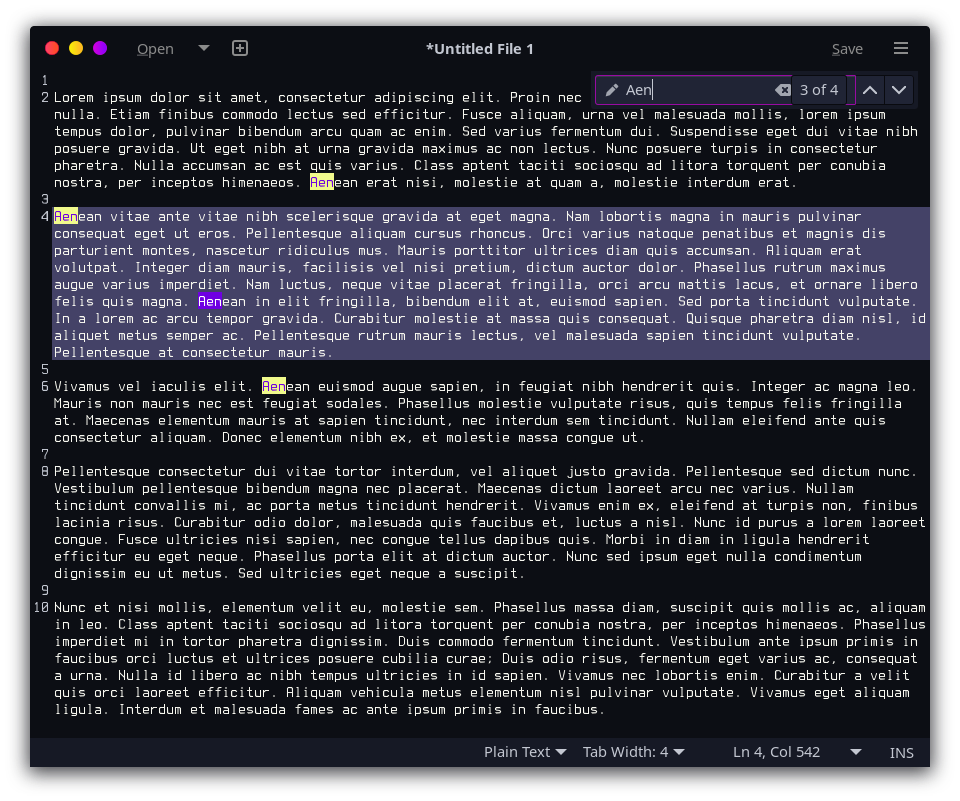Click the Open button
This screenshot has height=801, width=960.
(156, 49)
